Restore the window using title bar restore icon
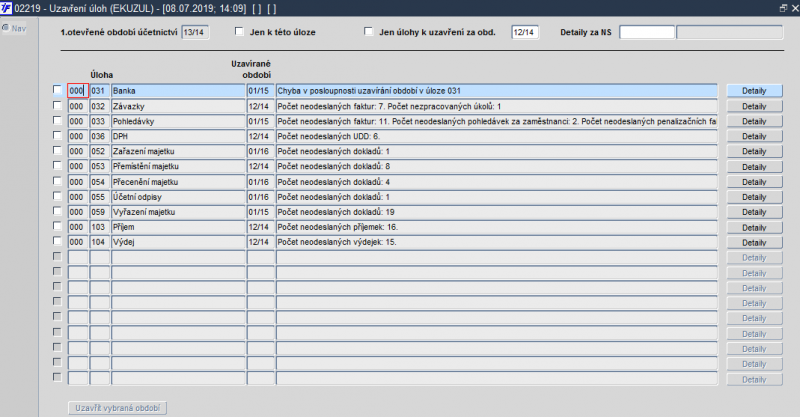Image resolution: width=800 pixels, height=417 pixels. click(x=784, y=8)
